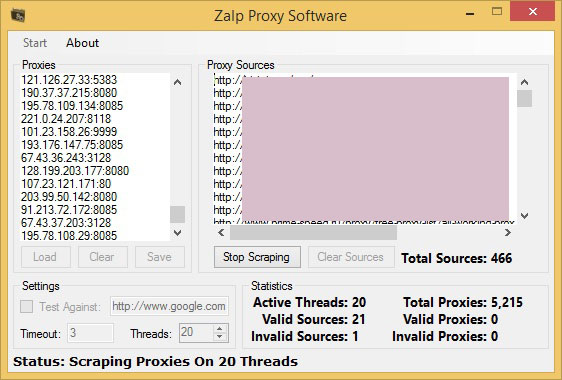Click the Save proxies button
Image resolution: width=562 pixels, height=380 pixels.
point(160,257)
